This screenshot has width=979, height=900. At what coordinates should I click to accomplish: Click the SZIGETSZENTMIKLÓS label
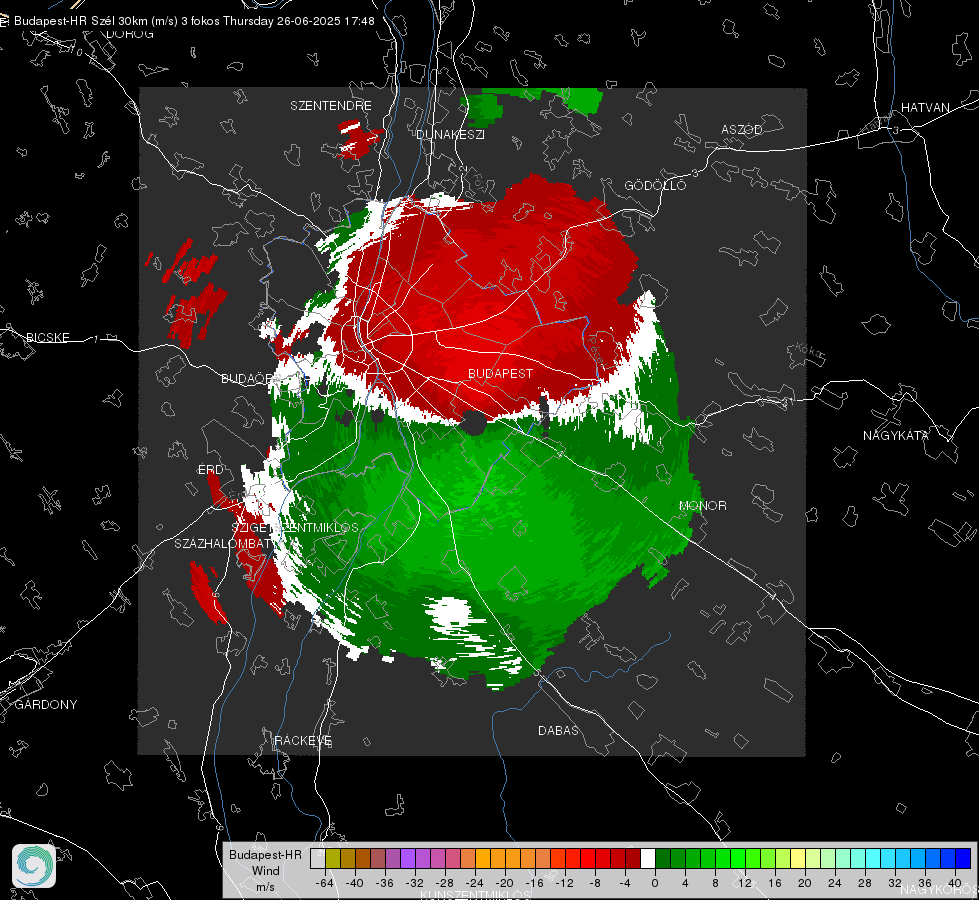(295, 528)
